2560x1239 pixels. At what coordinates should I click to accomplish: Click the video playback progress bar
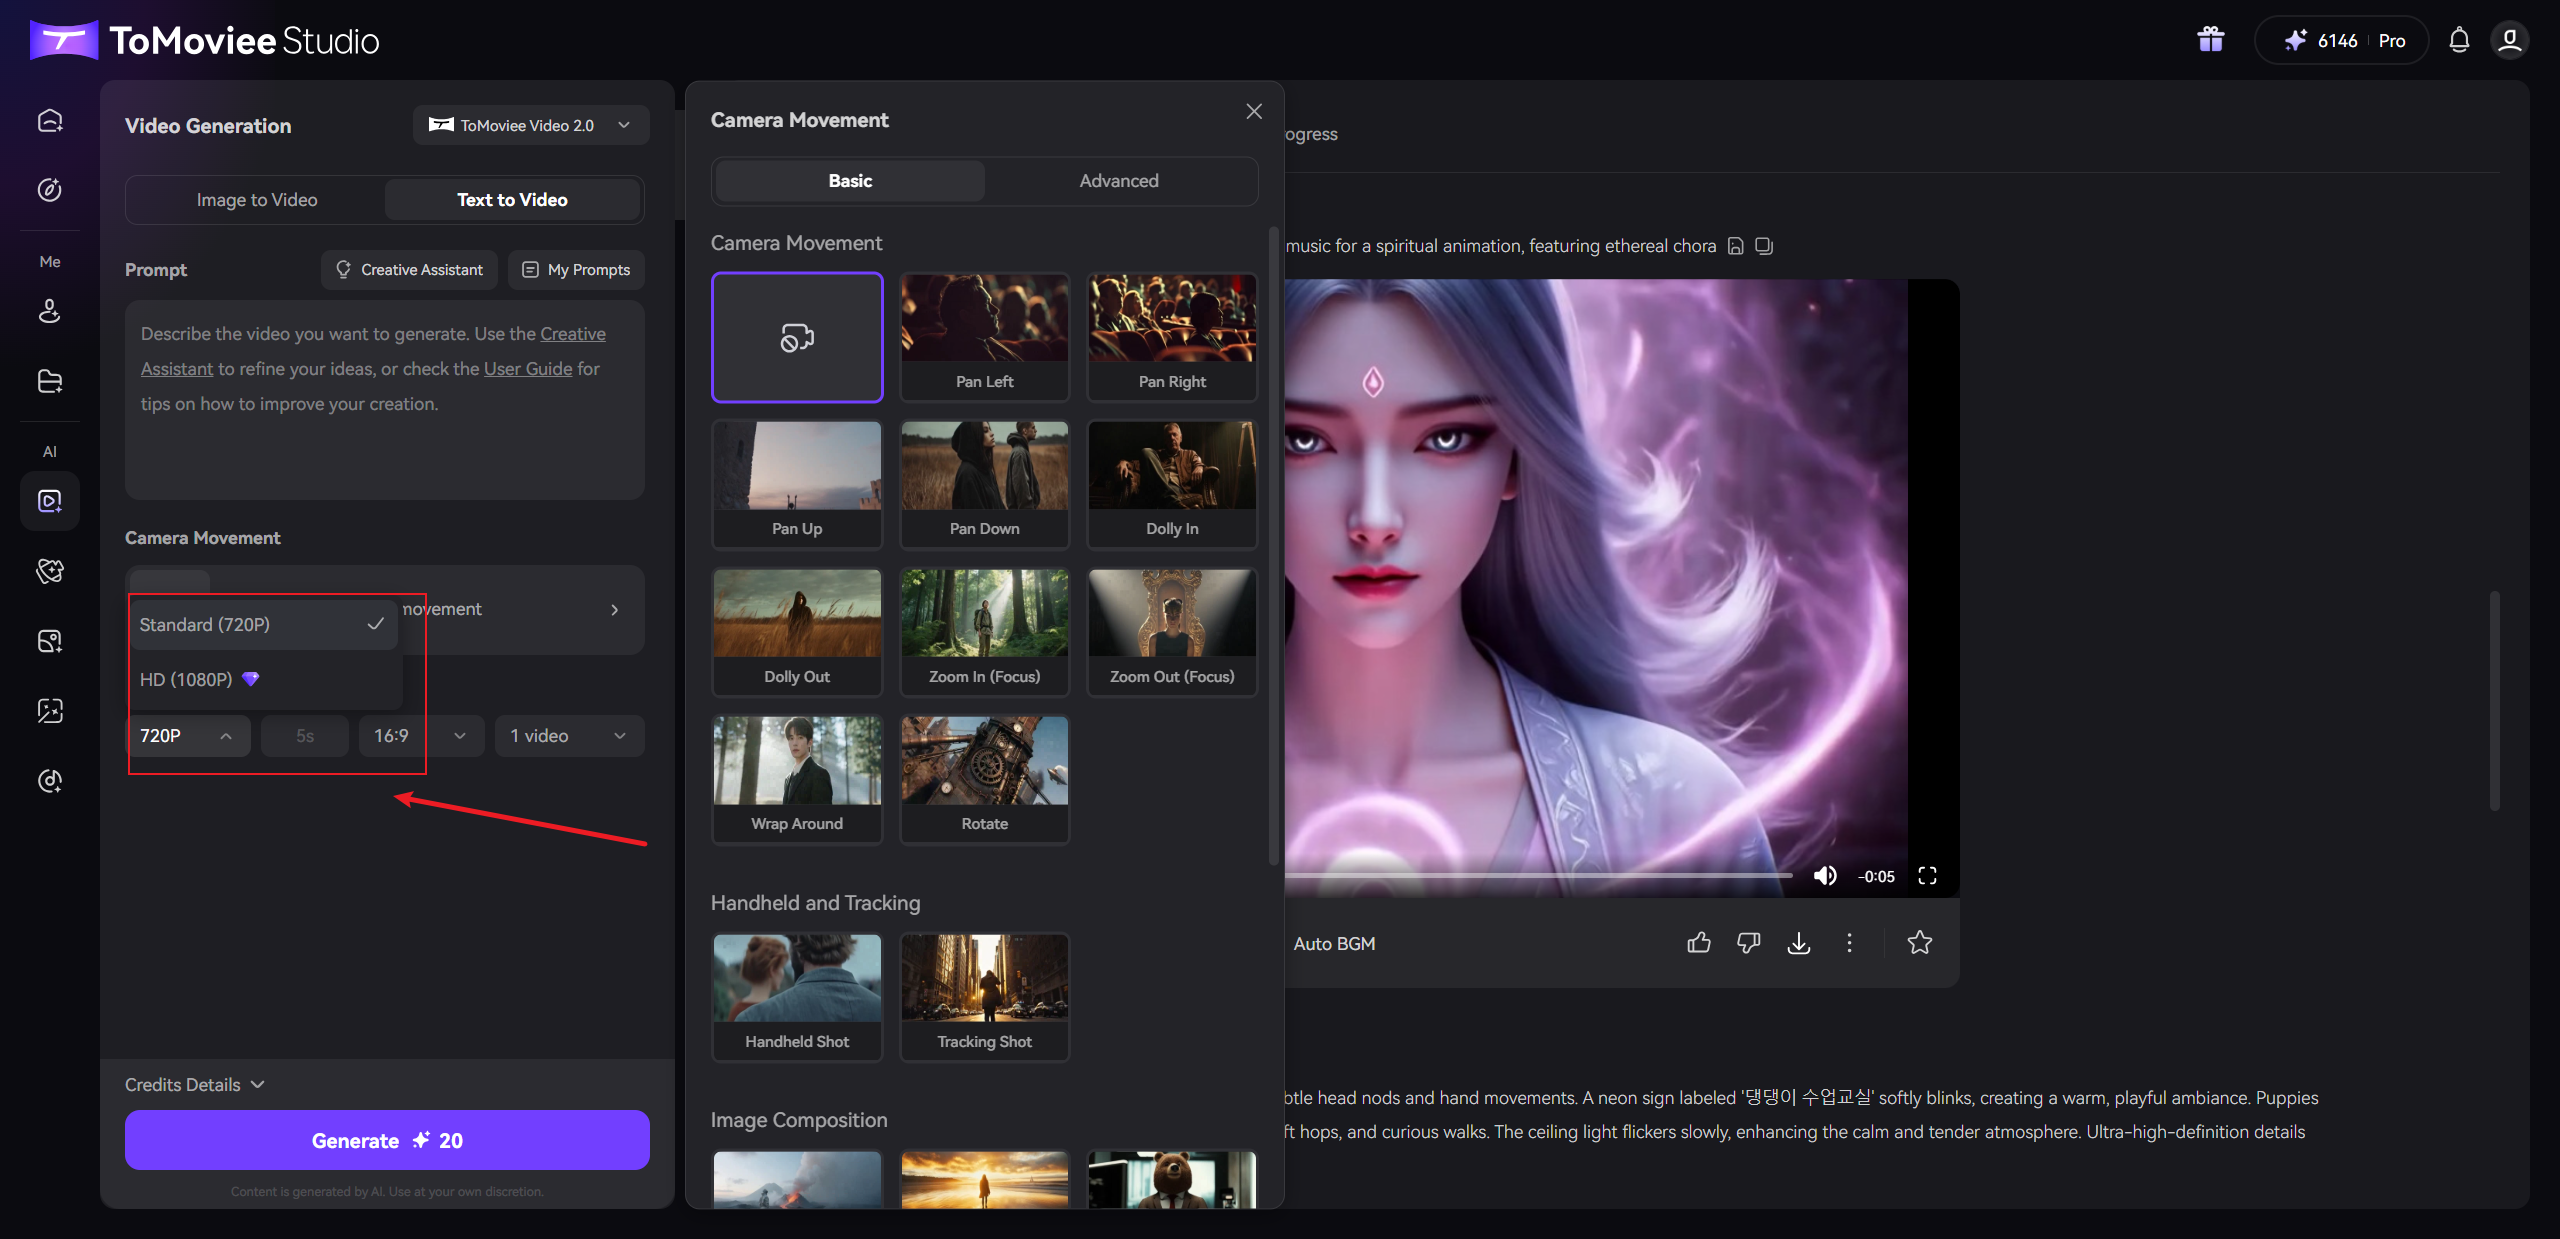[x=1539, y=876]
